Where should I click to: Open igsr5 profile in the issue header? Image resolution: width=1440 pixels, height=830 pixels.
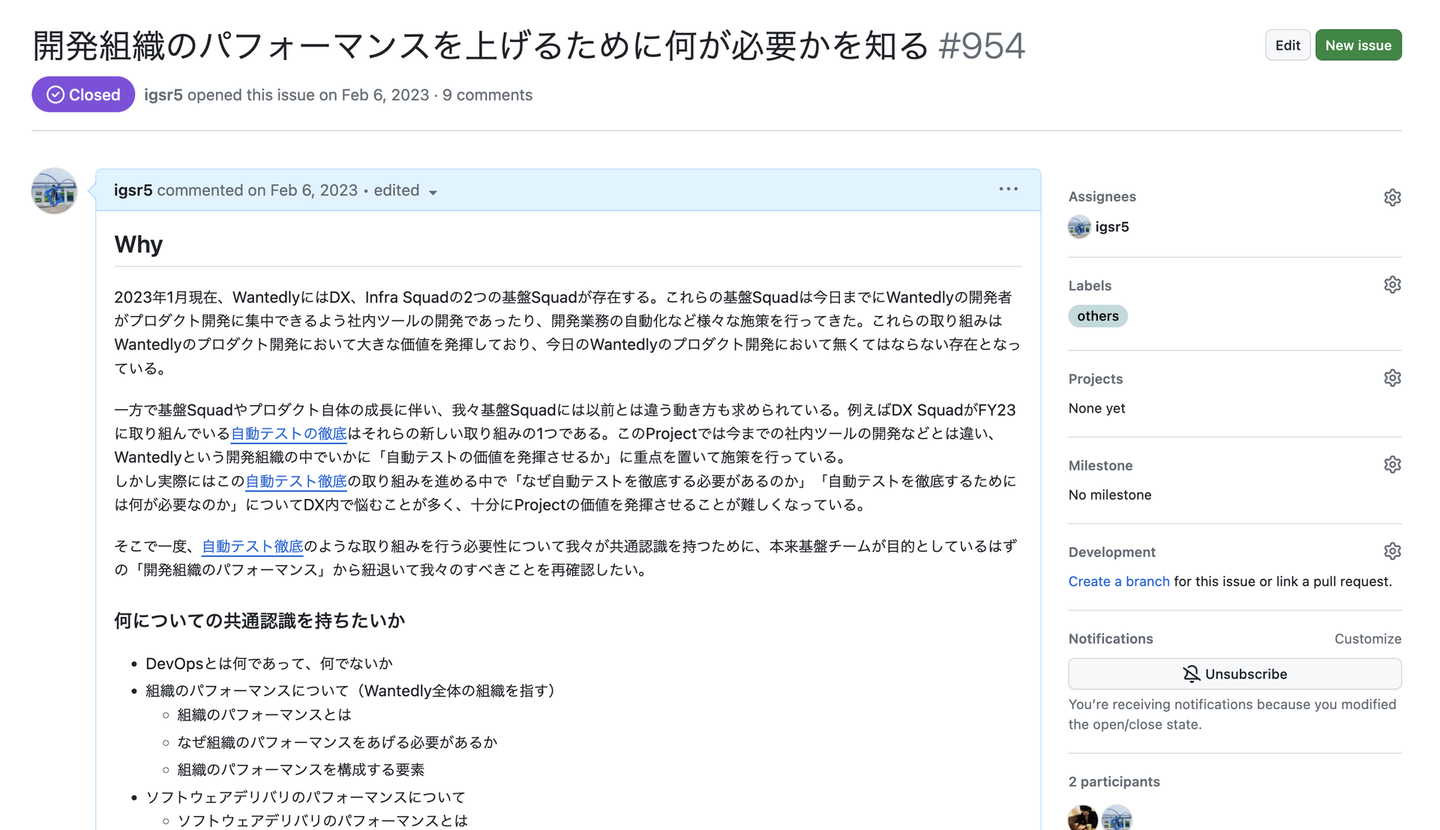coord(163,95)
